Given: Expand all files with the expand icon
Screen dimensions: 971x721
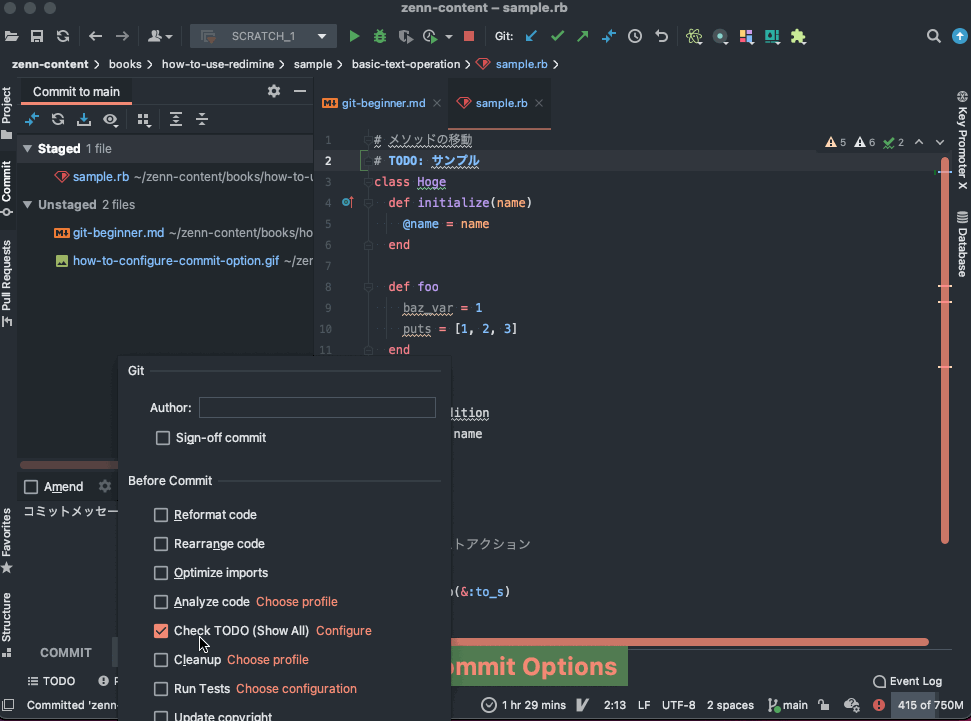Looking at the screenshot, I should tap(176, 119).
